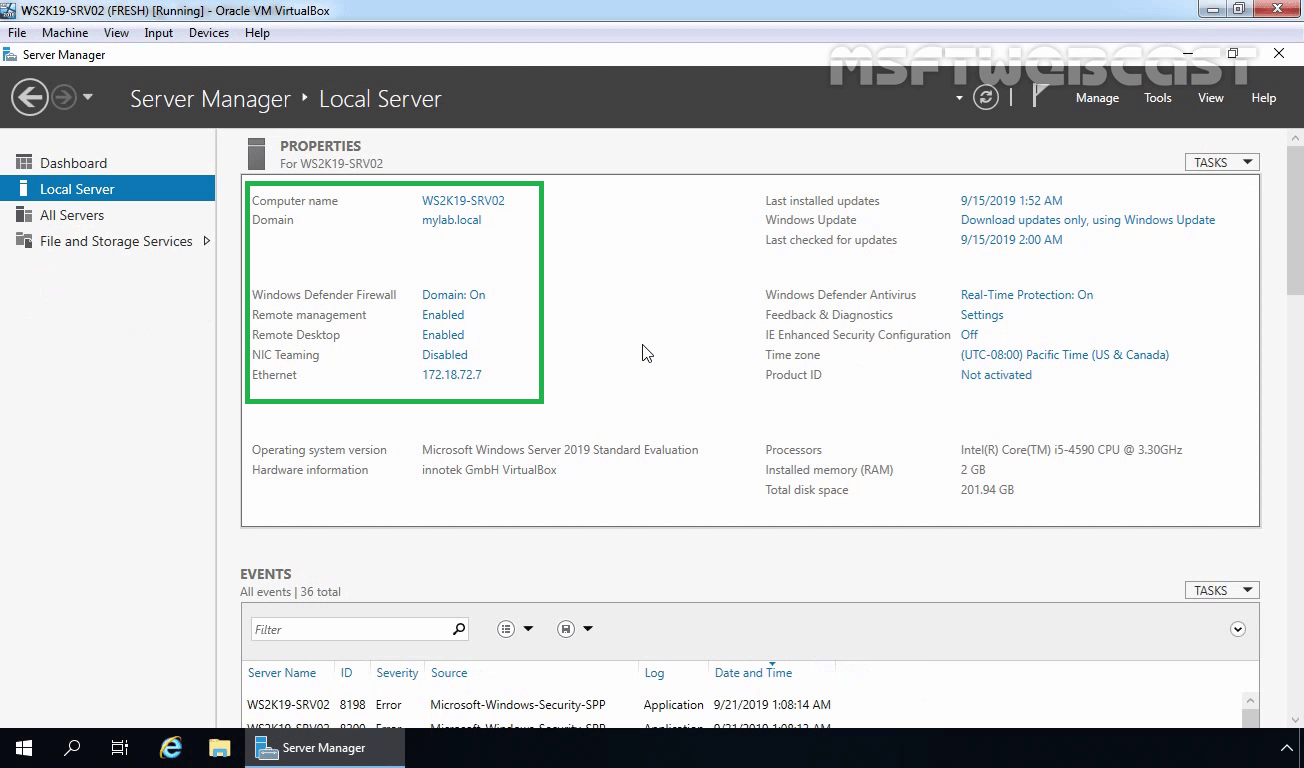1304x768 pixels.
Task: Expand File and Storage Services arrow
Action: point(206,241)
